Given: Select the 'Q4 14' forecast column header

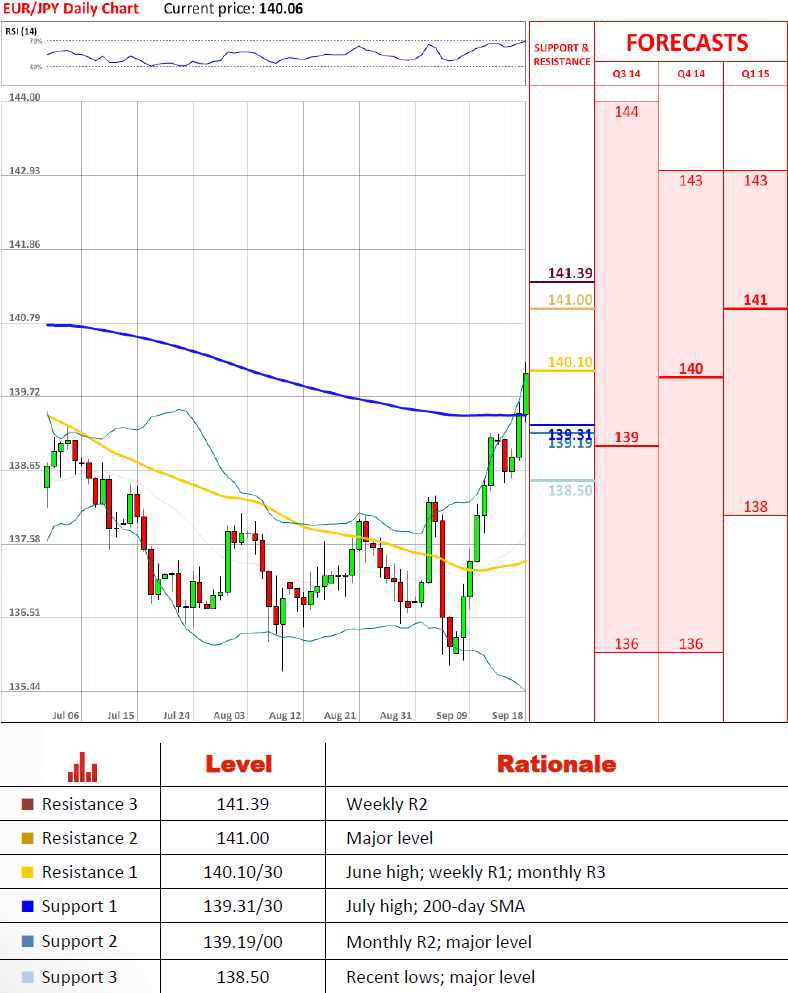Looking at the screenshot, I should tap(691, 73).
